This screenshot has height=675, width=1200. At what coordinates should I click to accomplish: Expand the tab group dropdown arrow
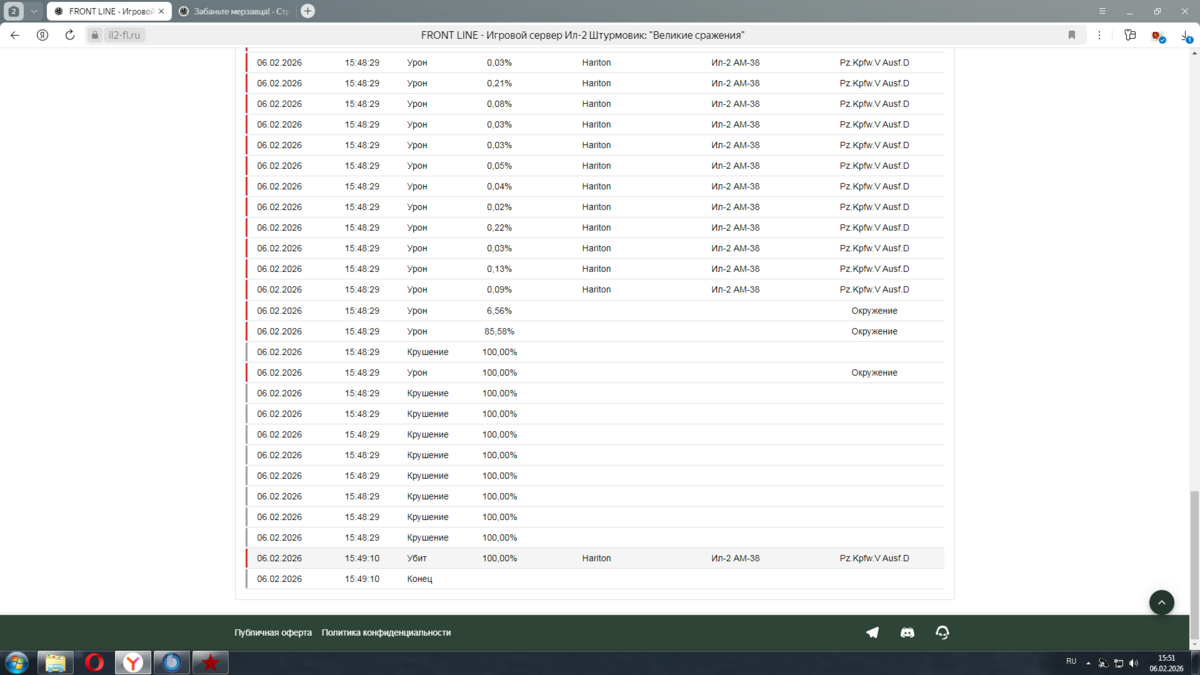[33, 11]
